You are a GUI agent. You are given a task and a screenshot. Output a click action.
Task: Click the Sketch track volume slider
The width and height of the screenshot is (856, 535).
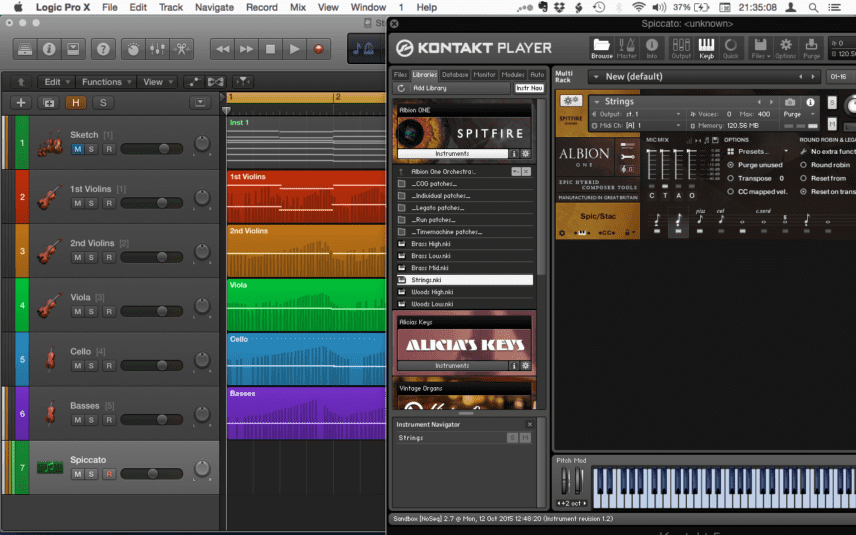click(152, 148)
